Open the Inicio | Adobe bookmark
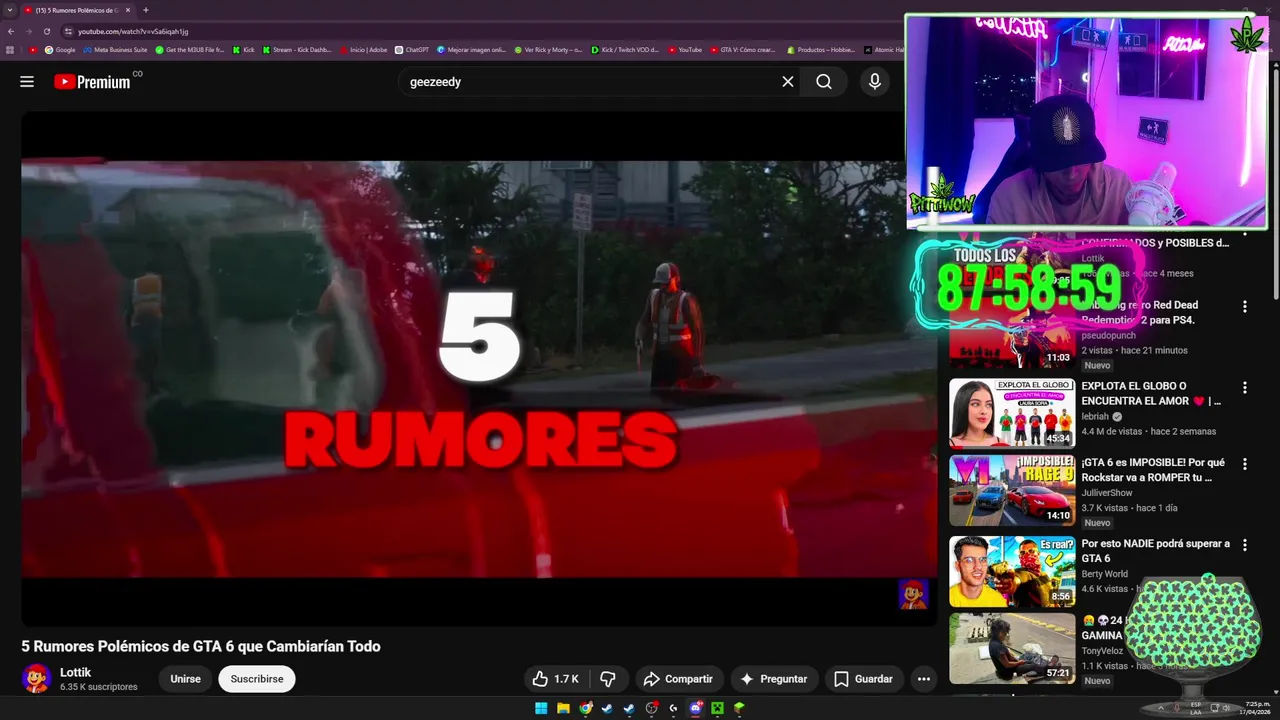 pos(363,49)
